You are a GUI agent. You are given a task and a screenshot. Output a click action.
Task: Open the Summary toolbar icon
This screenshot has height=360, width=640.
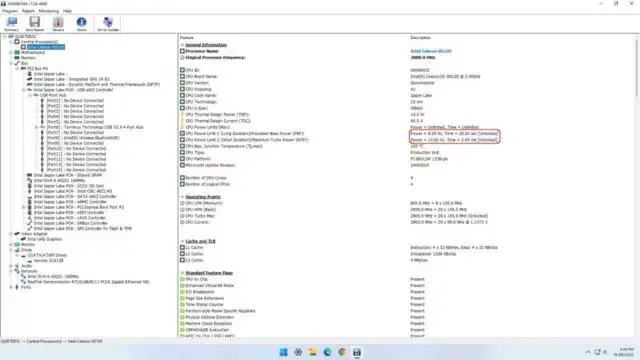click(11, 24)
